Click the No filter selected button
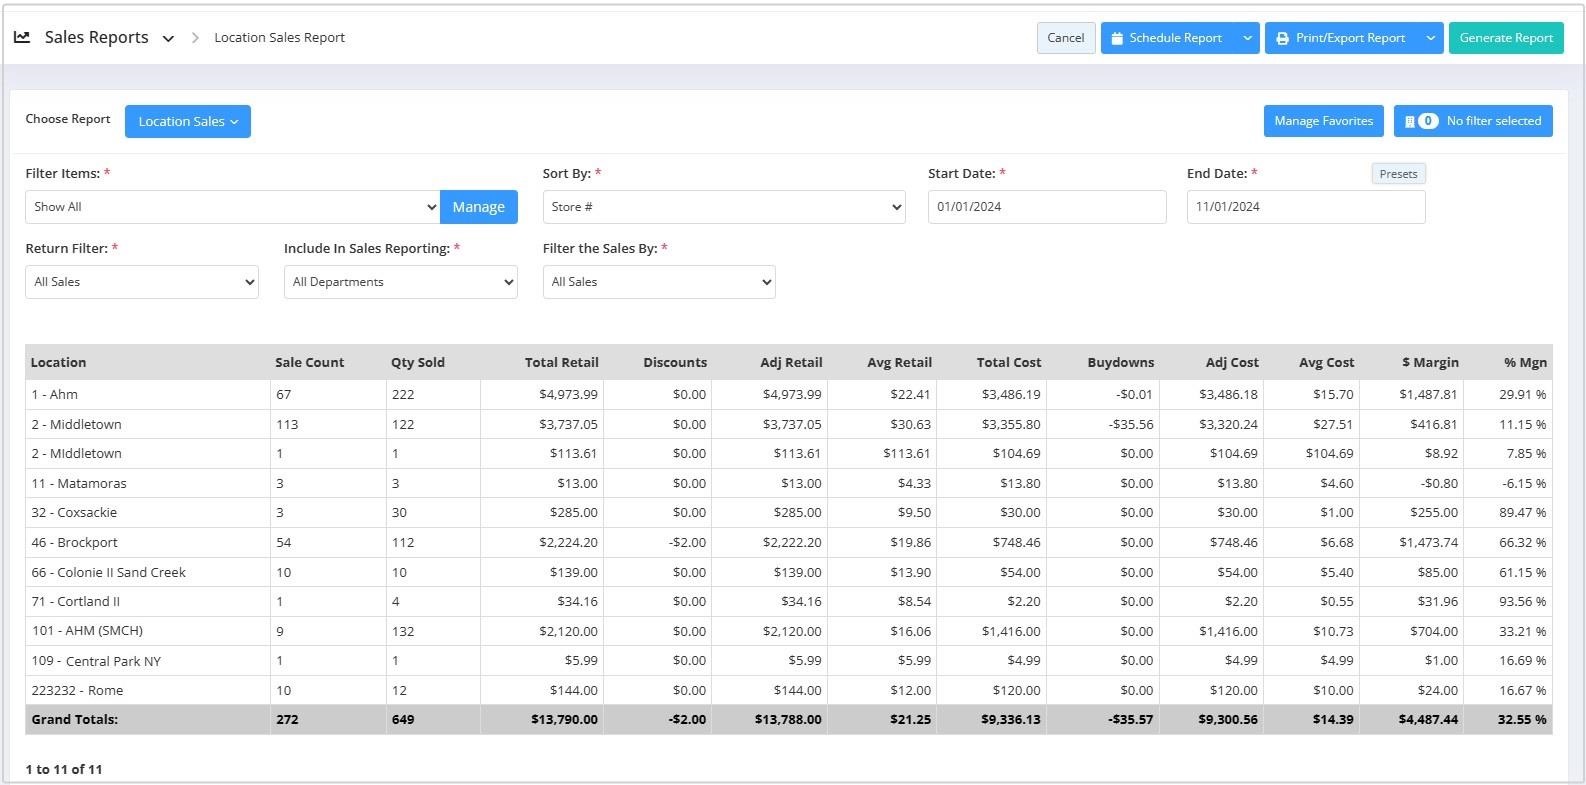1586x785 pixels. pos(1473,121)
